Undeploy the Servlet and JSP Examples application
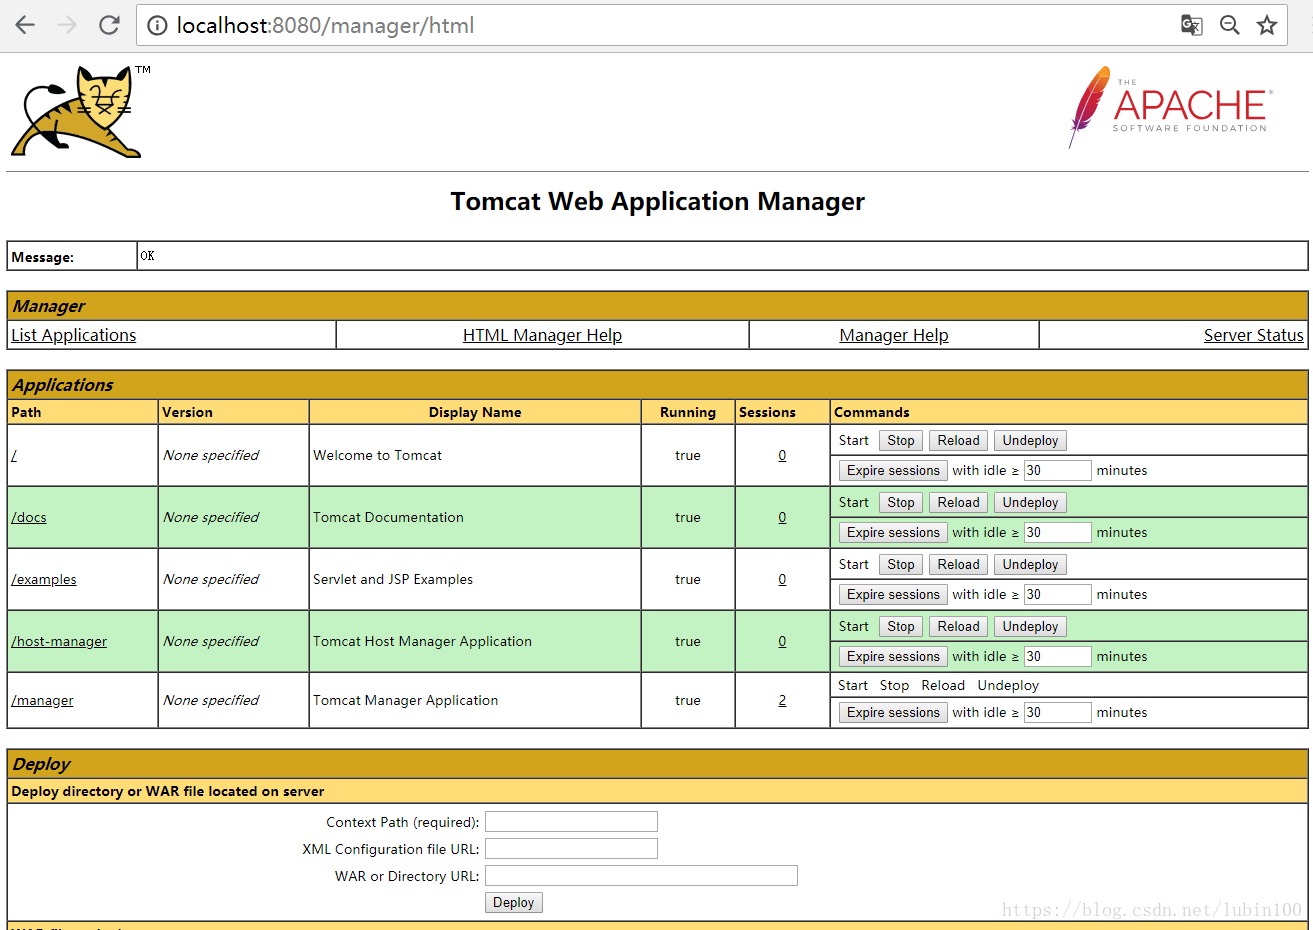The width and height of the screenshot is (1313, 930). 1030,564
